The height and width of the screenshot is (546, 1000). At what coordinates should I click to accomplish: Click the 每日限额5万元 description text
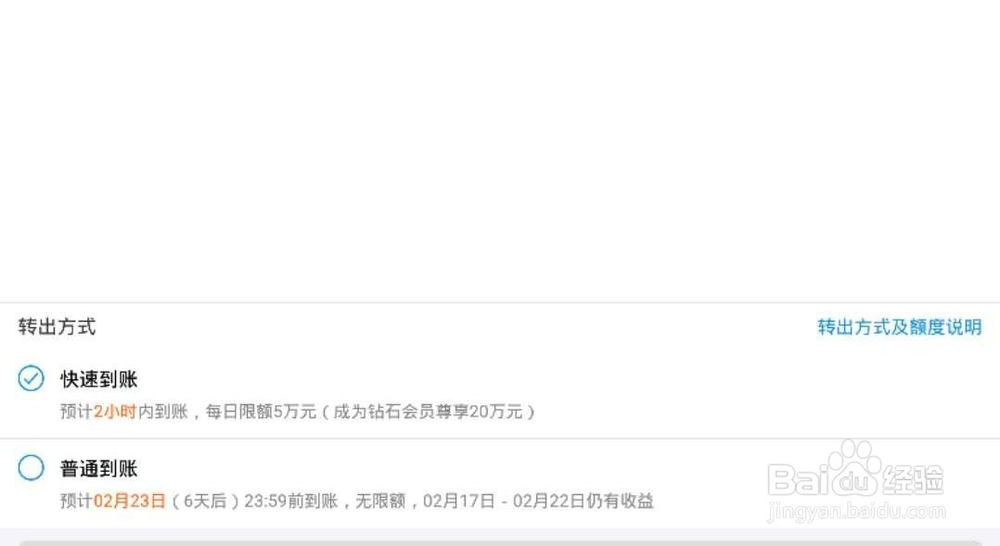pyautogui.click(x=261, y=411)
